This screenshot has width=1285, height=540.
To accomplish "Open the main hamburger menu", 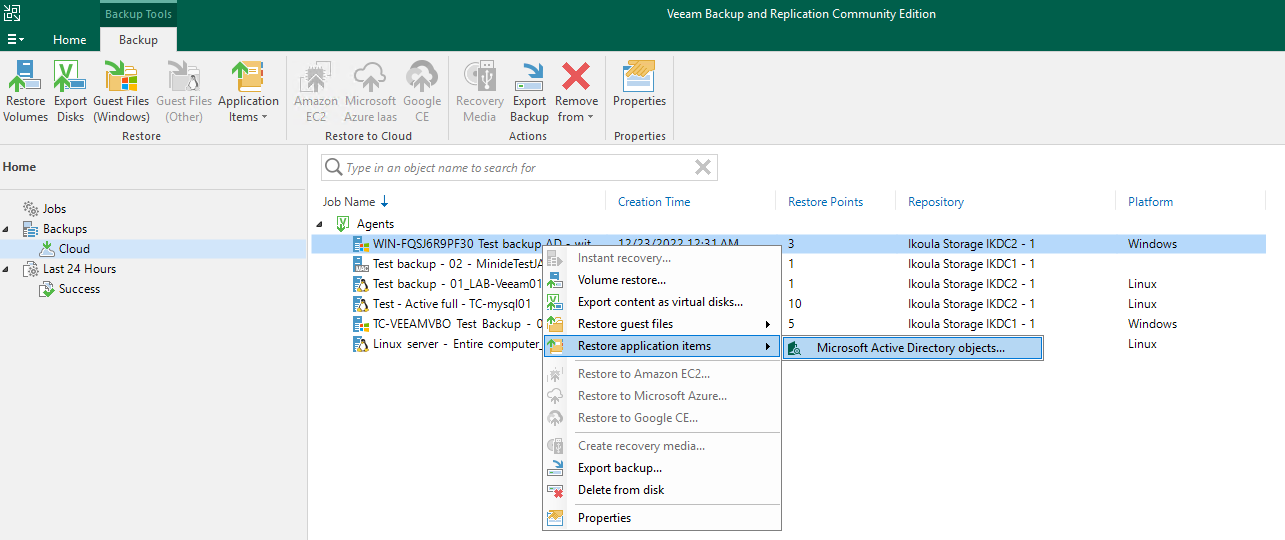I will coord(15,39).
